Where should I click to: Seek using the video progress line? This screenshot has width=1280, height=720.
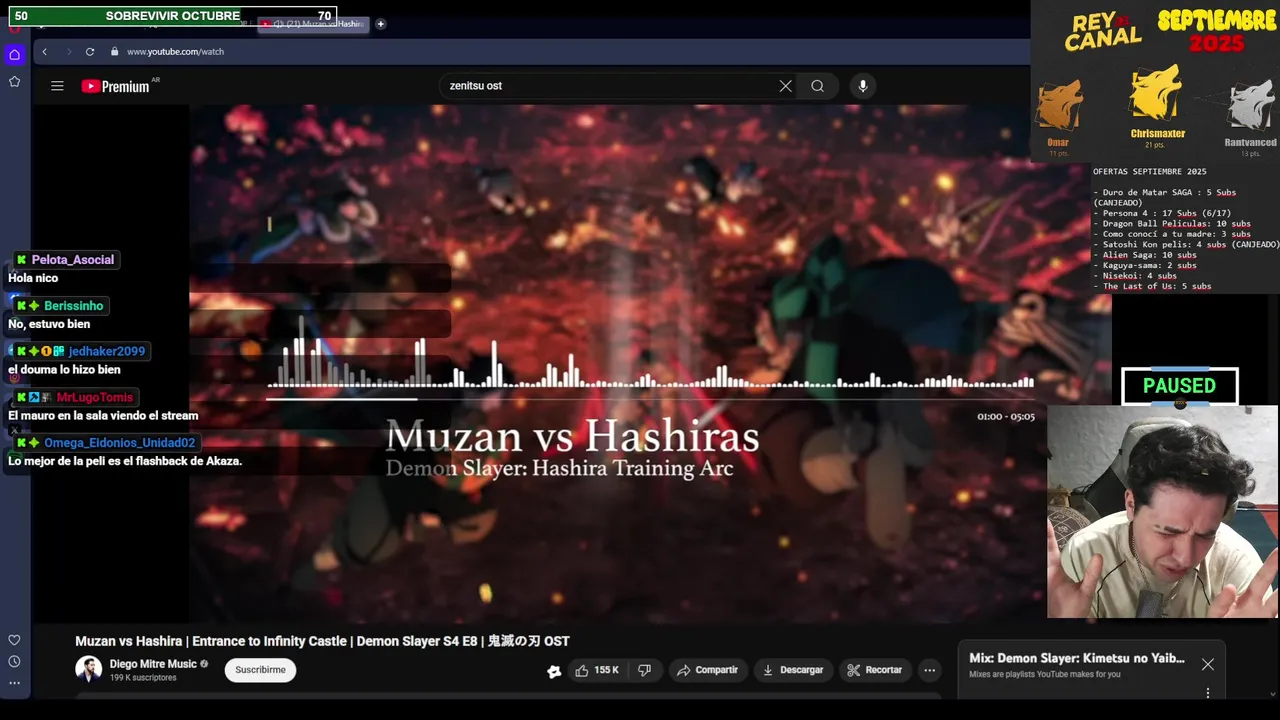(x=650, y=399)
